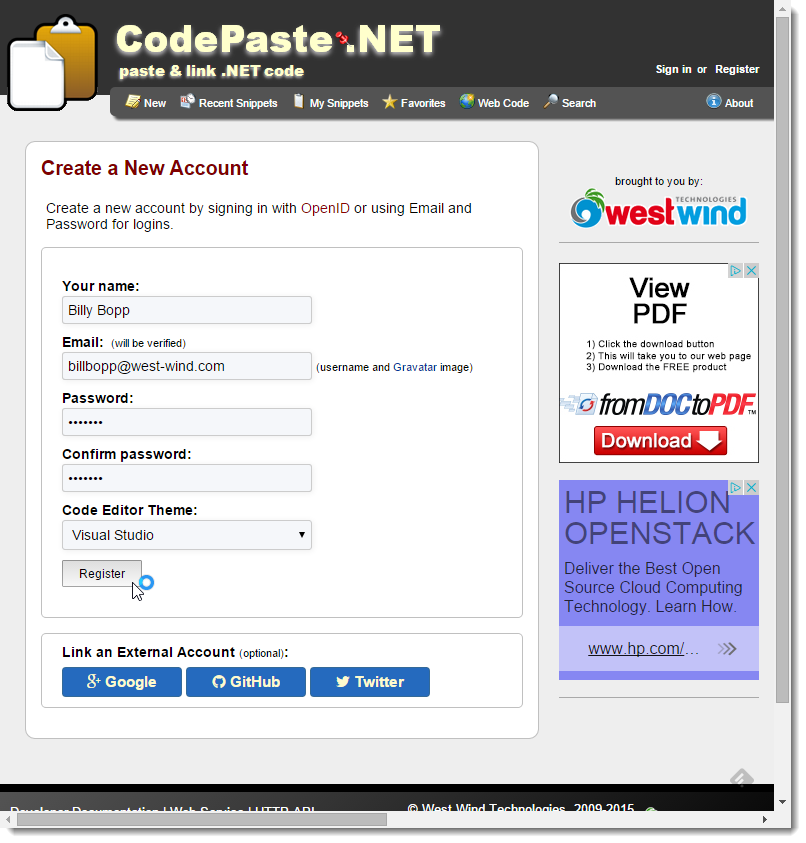Click the vertical scrollbar down arrow

782,802
